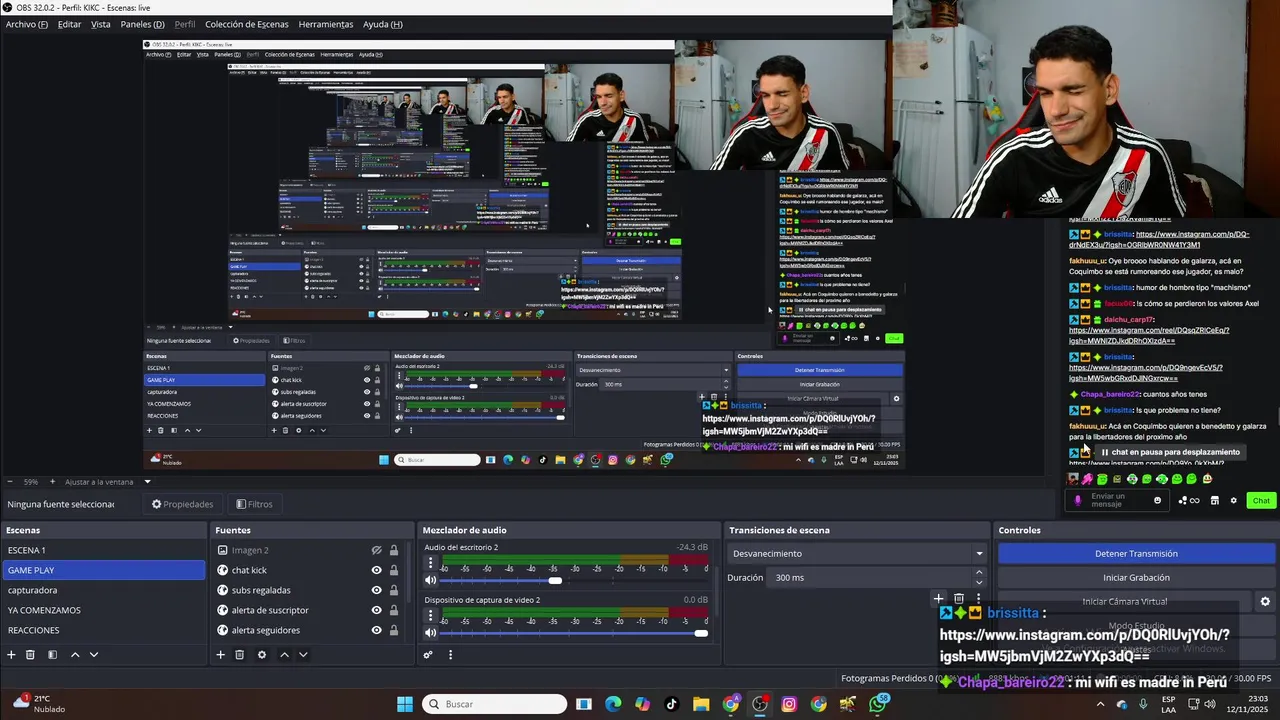Click Iniciar Grabación button
1280x720 pixels.
[1136, 577]
